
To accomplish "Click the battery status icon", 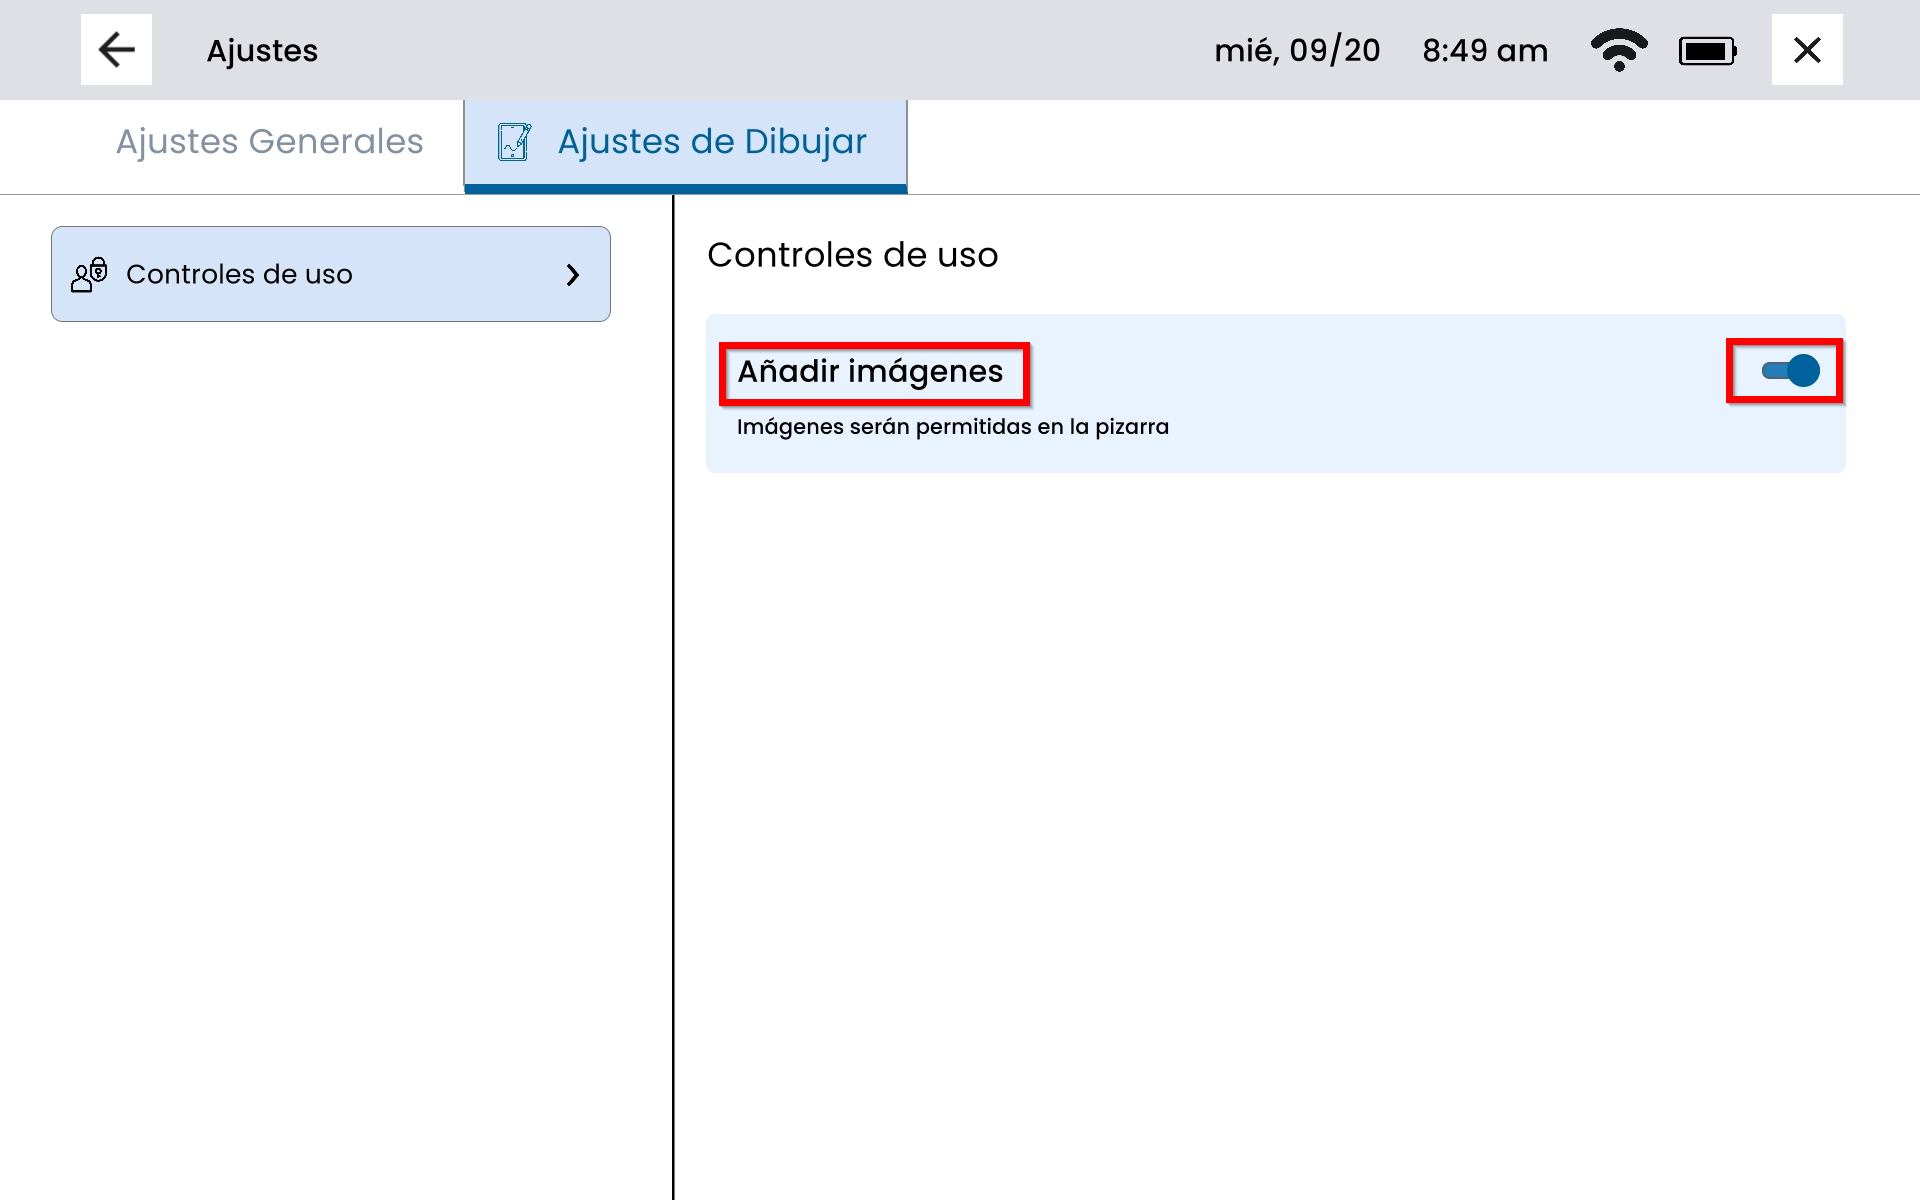I will [x=1707, y=51].
